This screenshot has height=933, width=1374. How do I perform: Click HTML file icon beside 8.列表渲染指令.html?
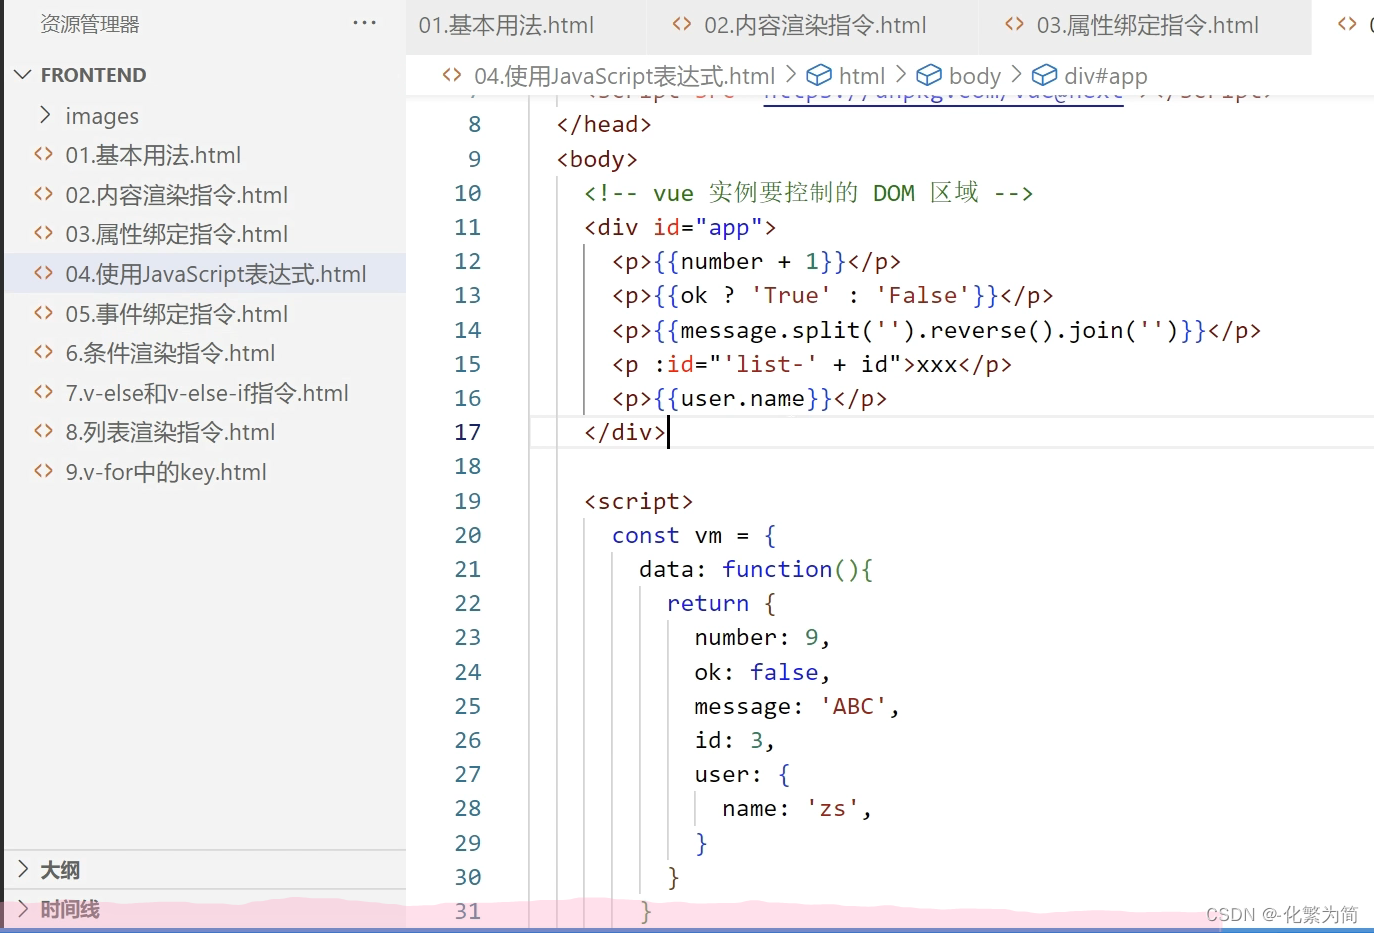43,431
